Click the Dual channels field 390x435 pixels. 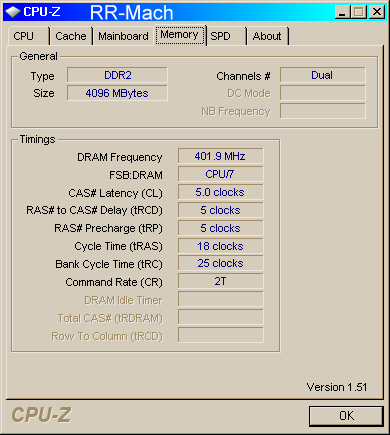[x=323, y=75]
